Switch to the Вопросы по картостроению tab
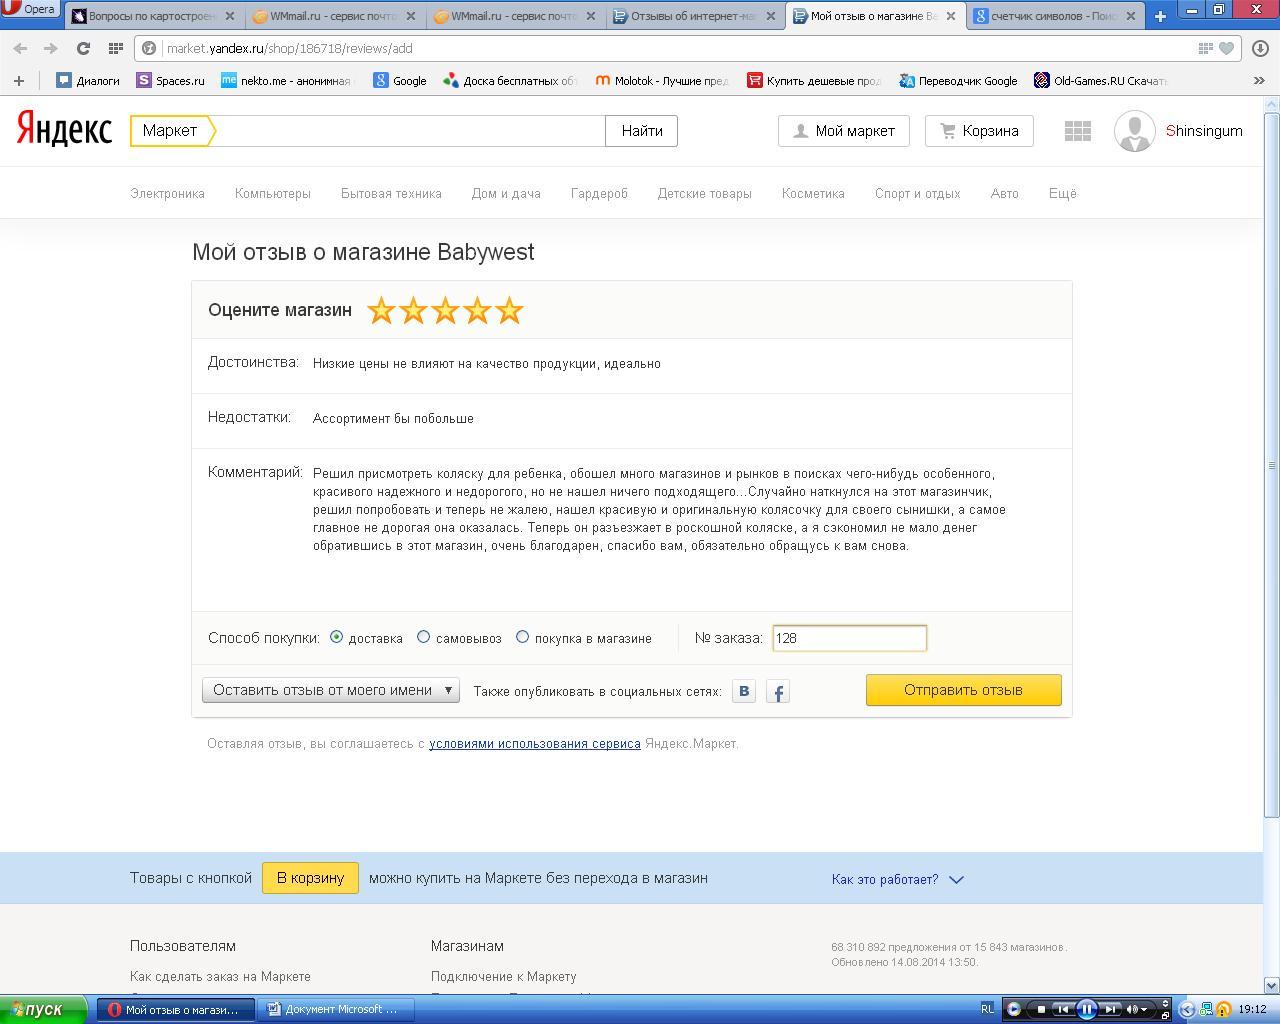1280x1024 pixels. tap(155, 16)
